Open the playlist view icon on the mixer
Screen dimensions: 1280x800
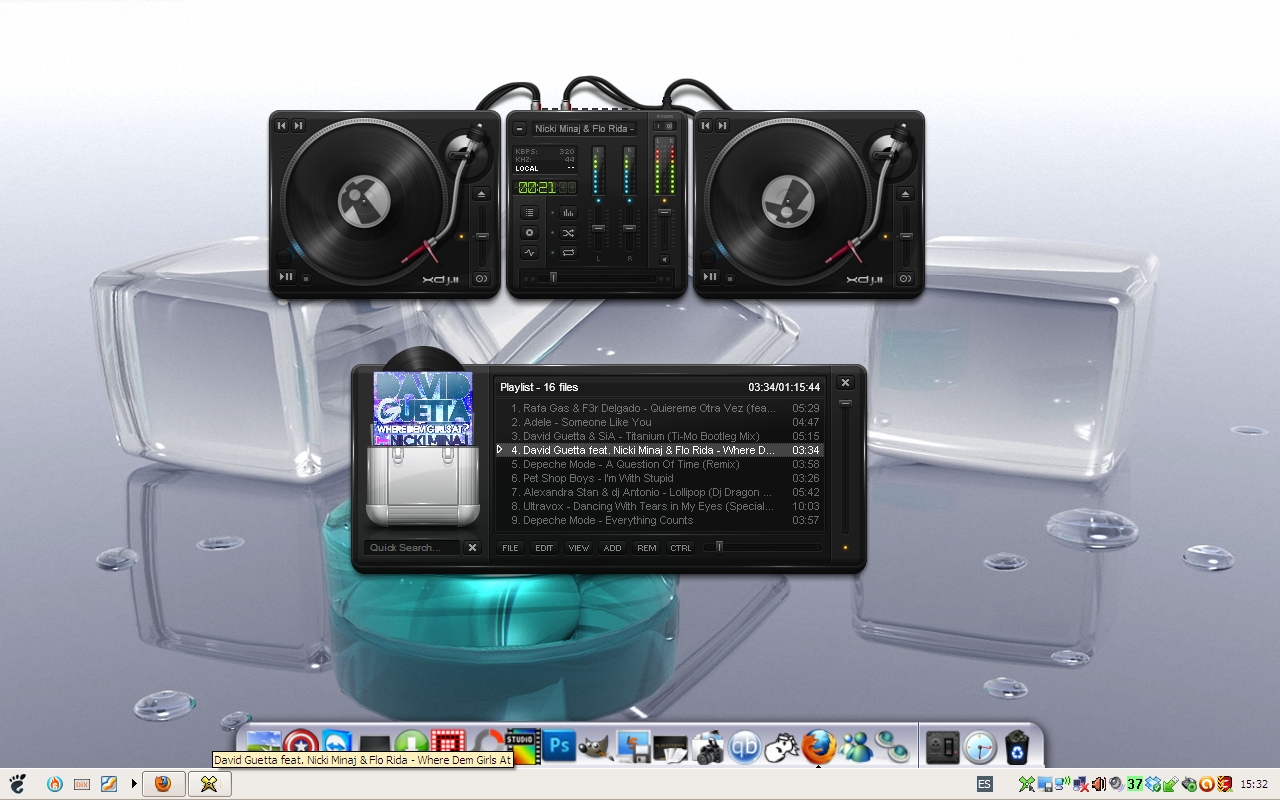(x=530, y=212)
